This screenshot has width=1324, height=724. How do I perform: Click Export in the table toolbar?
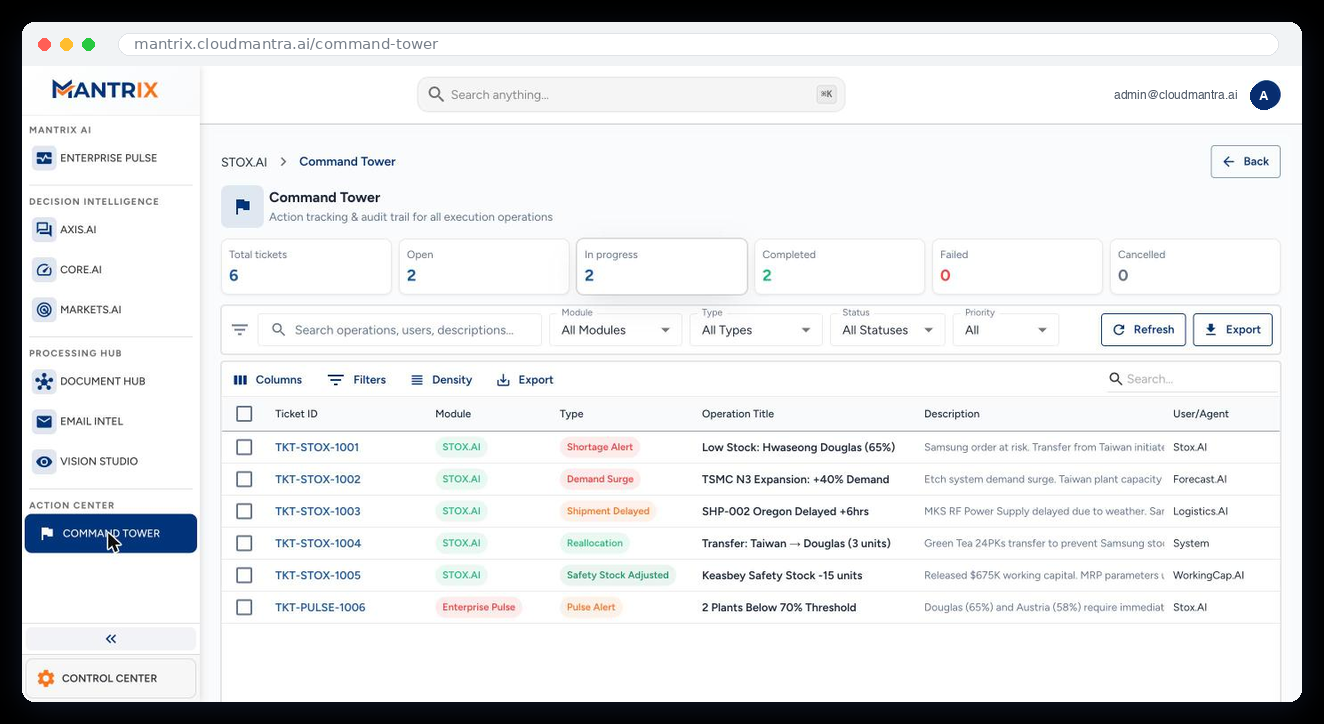(x=525, y=380)
